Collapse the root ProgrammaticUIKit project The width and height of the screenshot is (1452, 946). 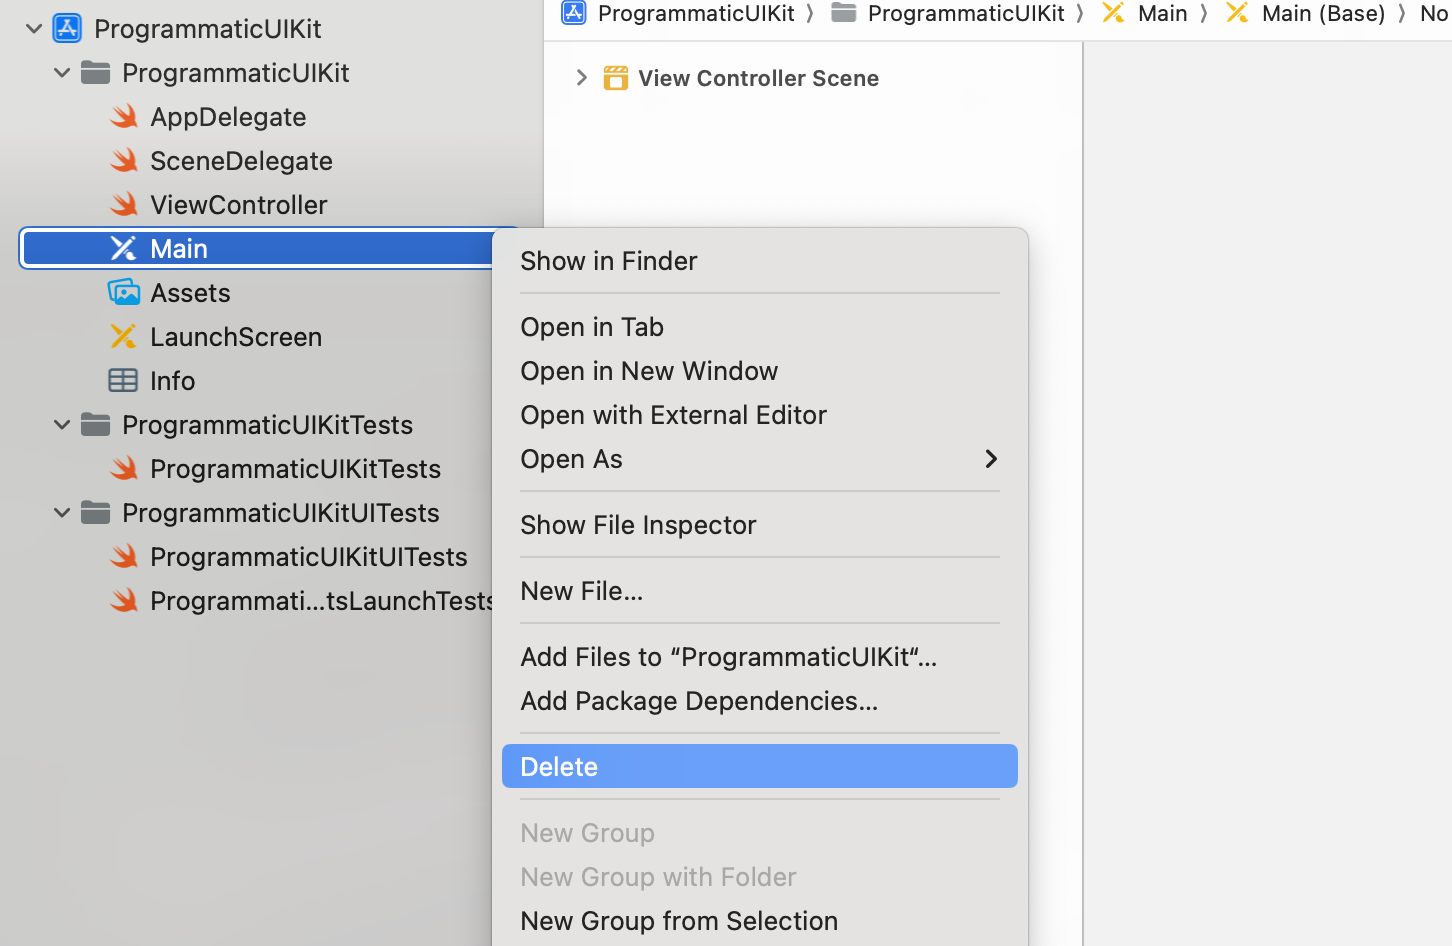pos(34,29)
